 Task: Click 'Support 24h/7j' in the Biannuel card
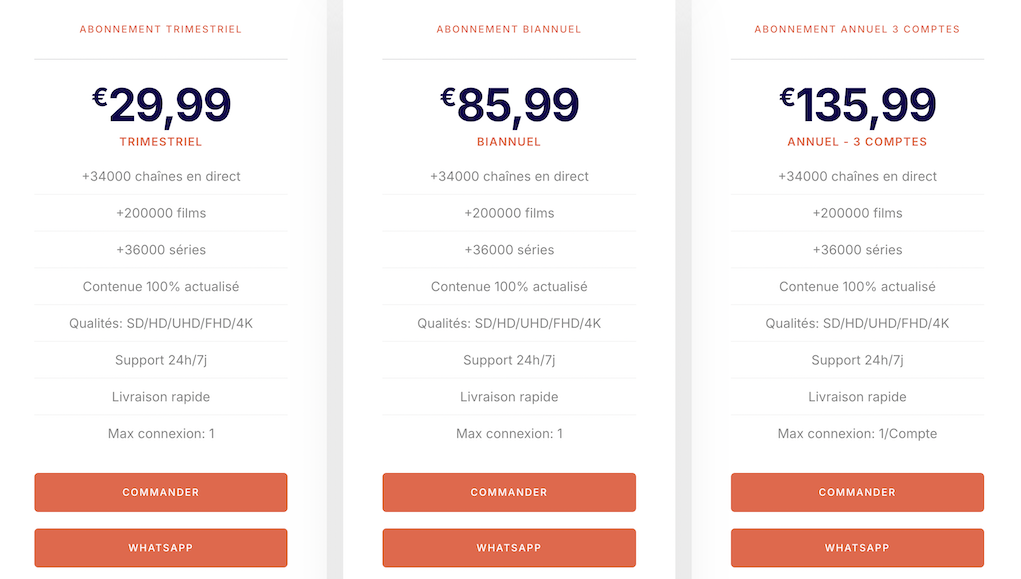(509, 360)
